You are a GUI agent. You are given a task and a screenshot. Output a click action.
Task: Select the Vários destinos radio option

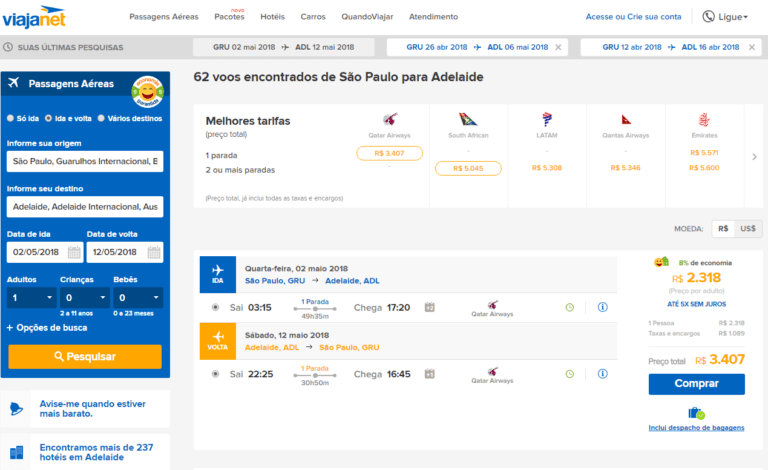101,118
